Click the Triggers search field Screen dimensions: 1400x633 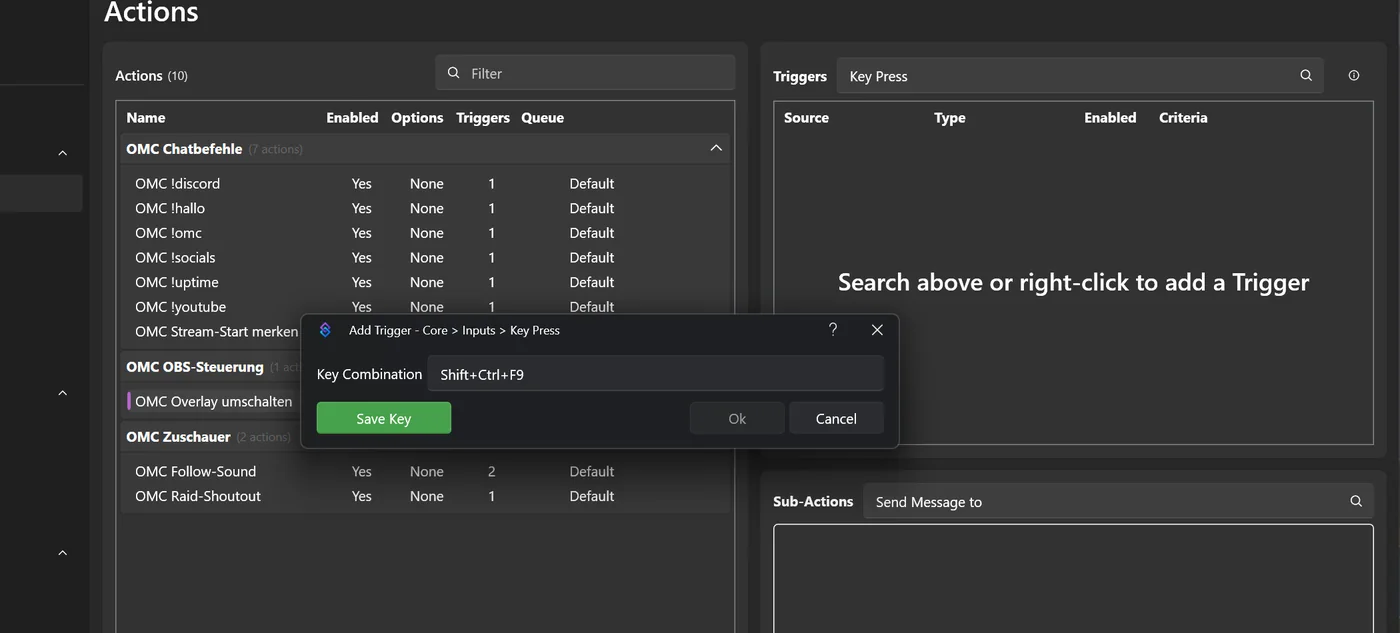(1080, 76)
